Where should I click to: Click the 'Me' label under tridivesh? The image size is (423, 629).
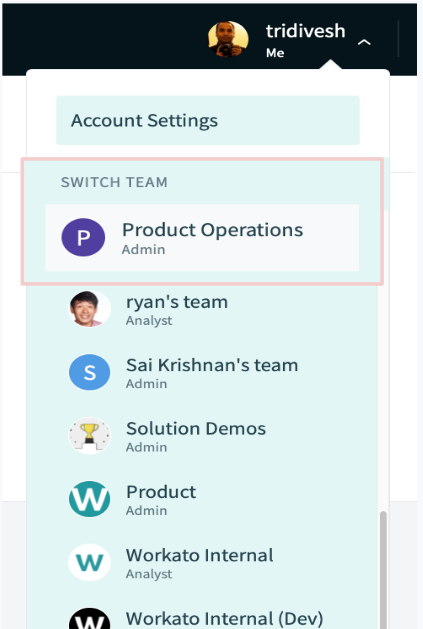(x=275, y=53)
